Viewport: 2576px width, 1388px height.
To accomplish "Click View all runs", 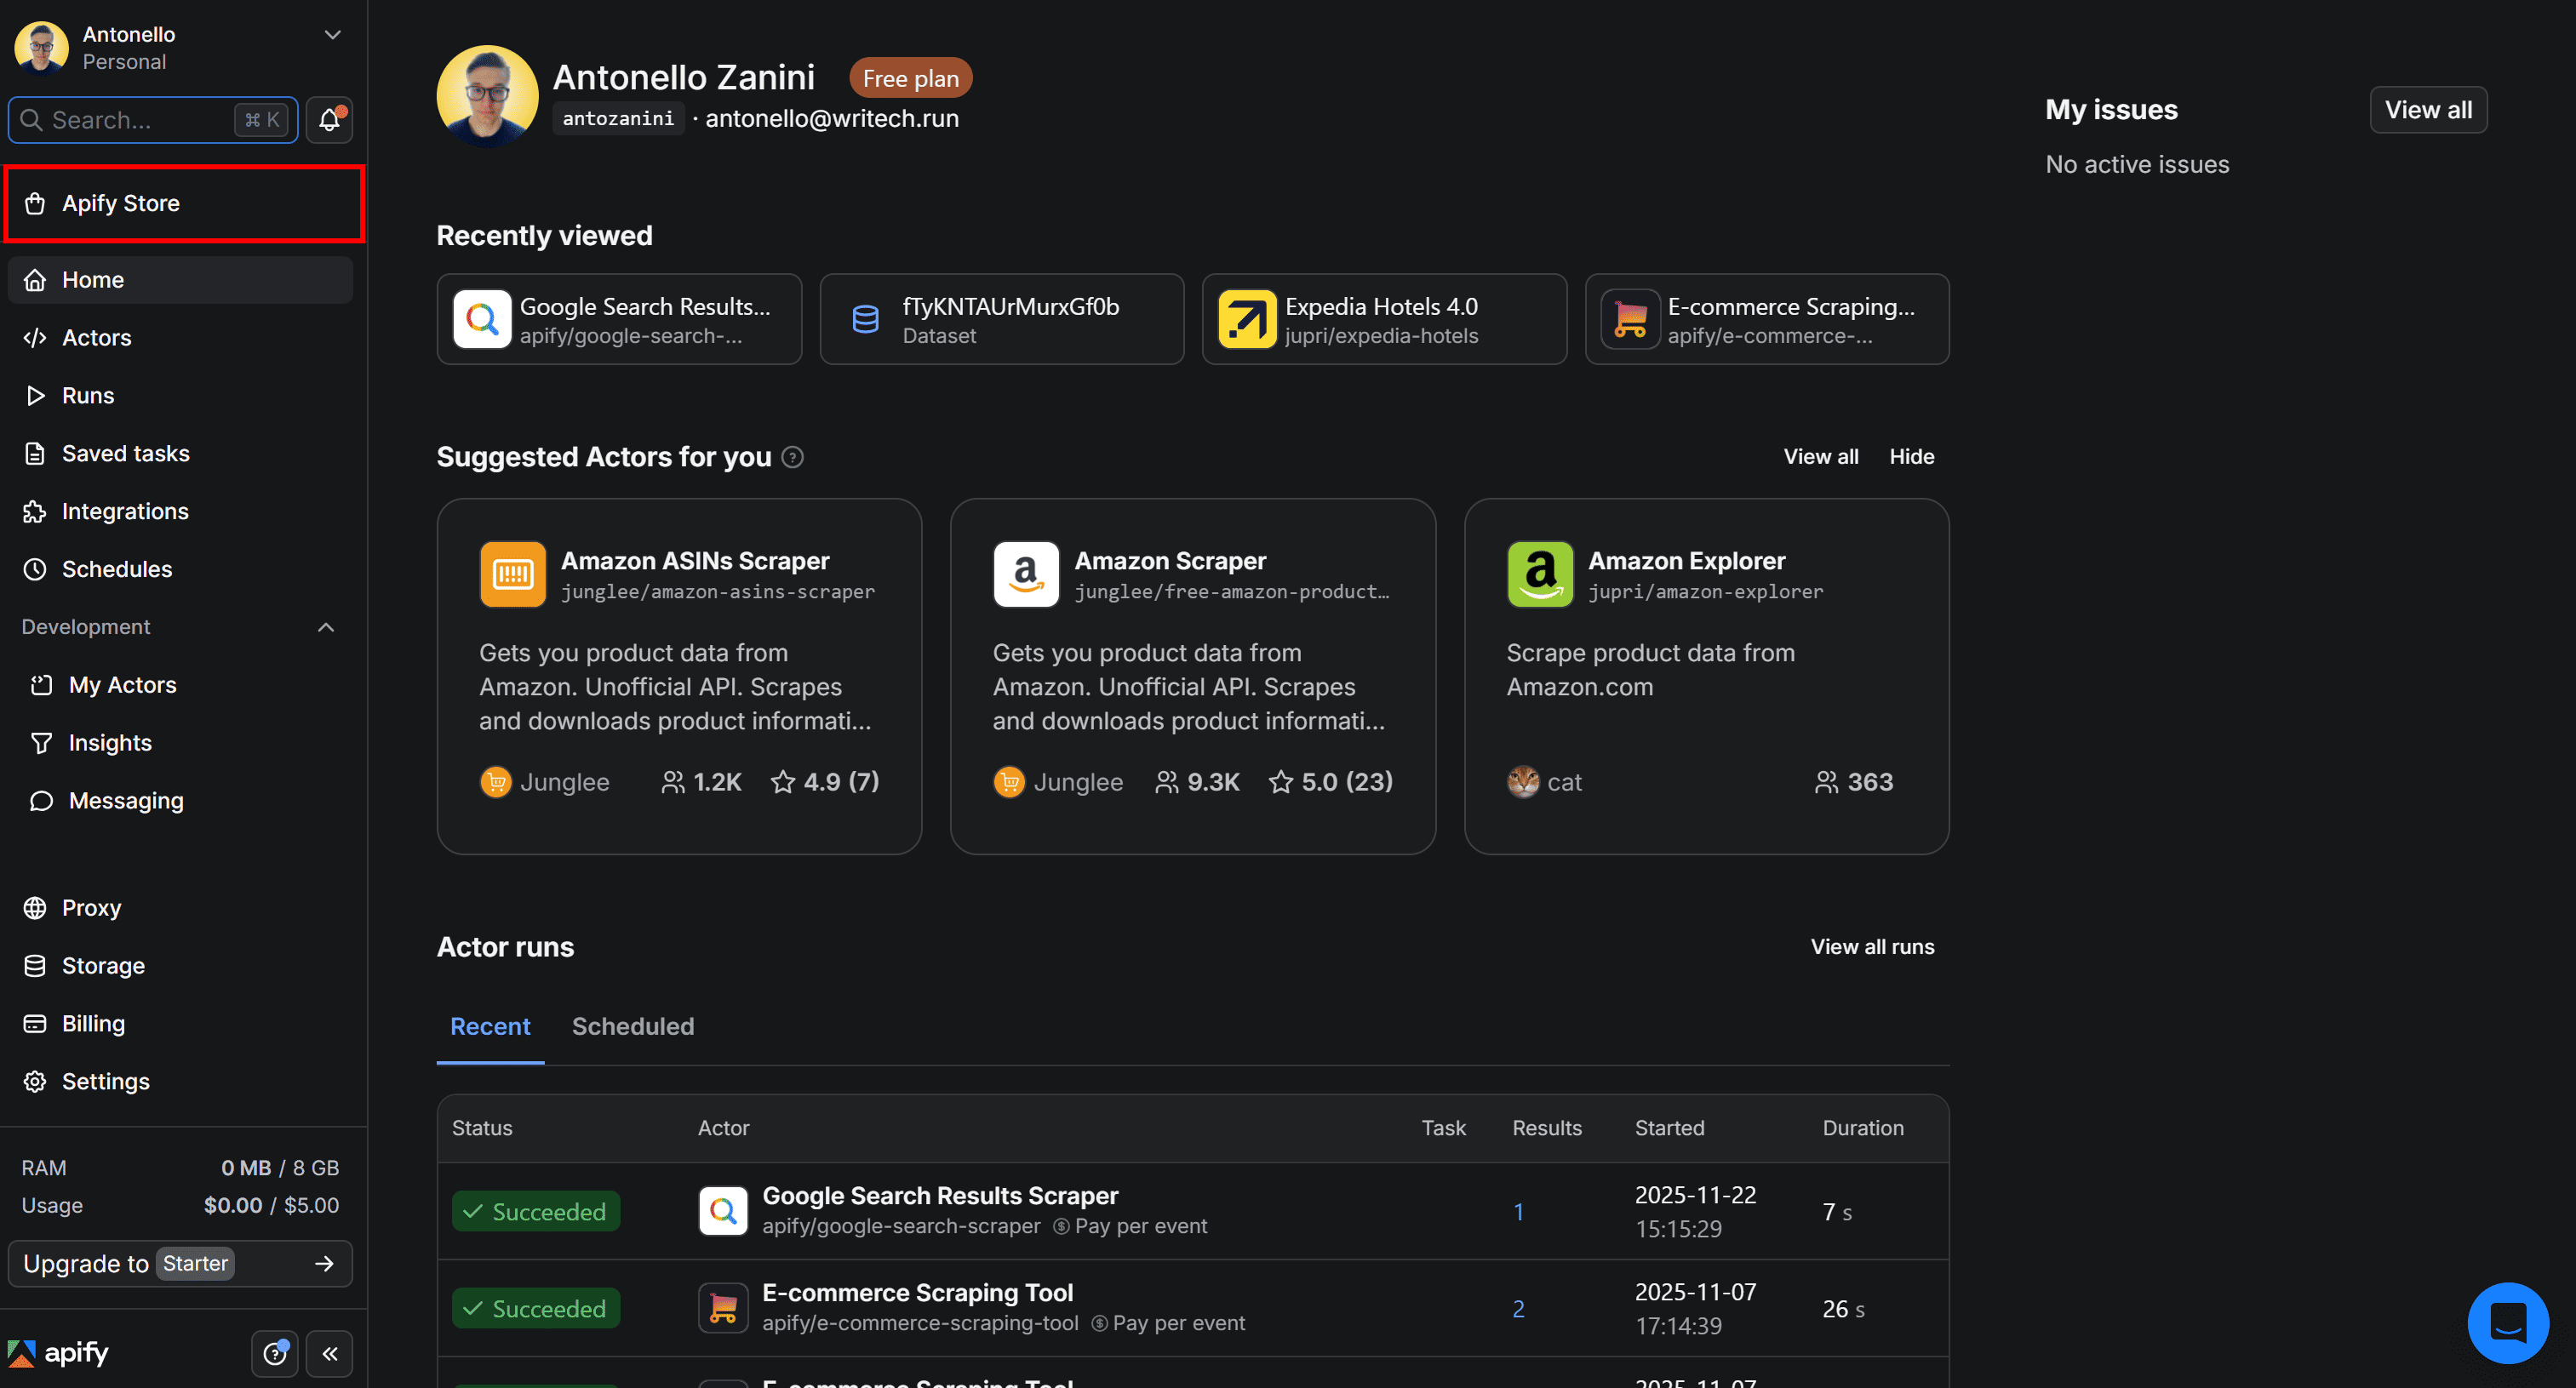I will tap(1872, 946).
